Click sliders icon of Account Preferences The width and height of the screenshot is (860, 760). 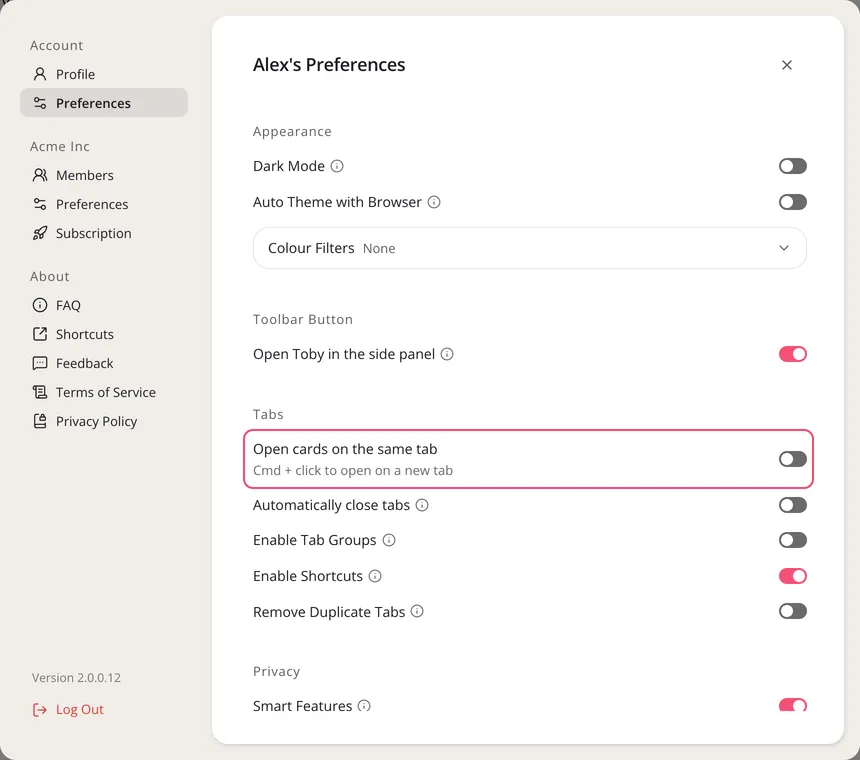coord(39,103)
